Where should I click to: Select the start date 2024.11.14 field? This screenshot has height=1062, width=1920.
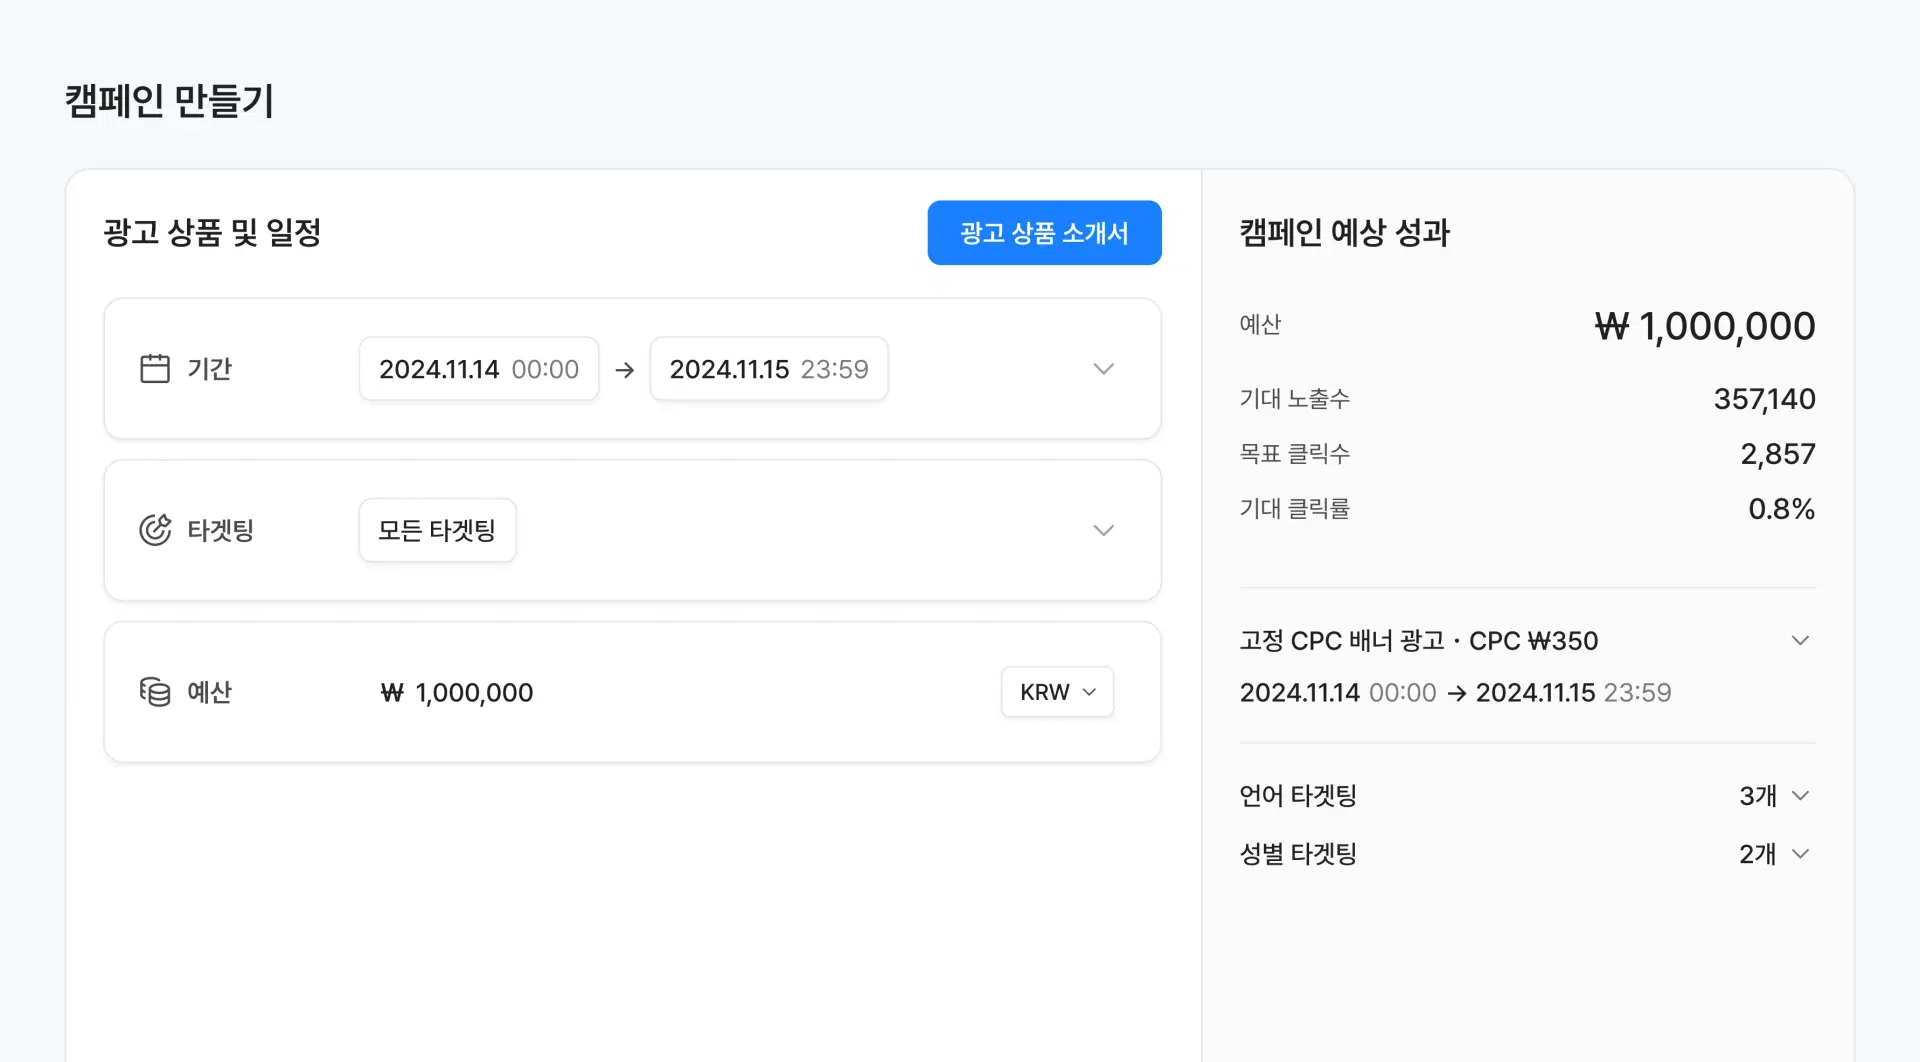click(479, 369)
